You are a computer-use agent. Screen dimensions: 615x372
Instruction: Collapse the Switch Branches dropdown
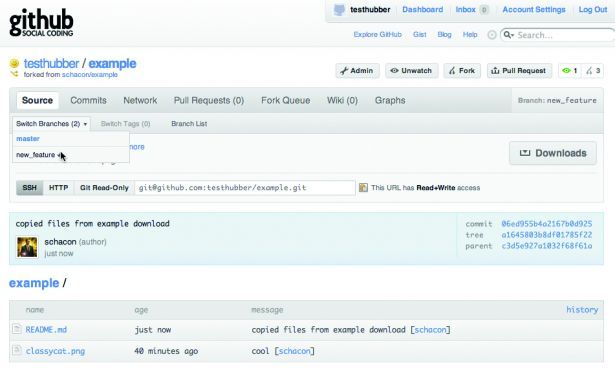coord(51,124)
